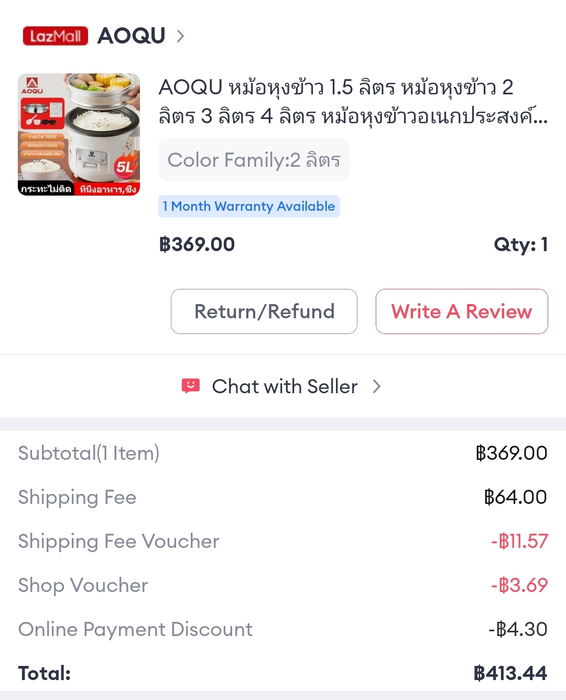Open the AOQU rice cooker product title
Viewport: 566px width, 700px height.
click(x=353, y=101)
